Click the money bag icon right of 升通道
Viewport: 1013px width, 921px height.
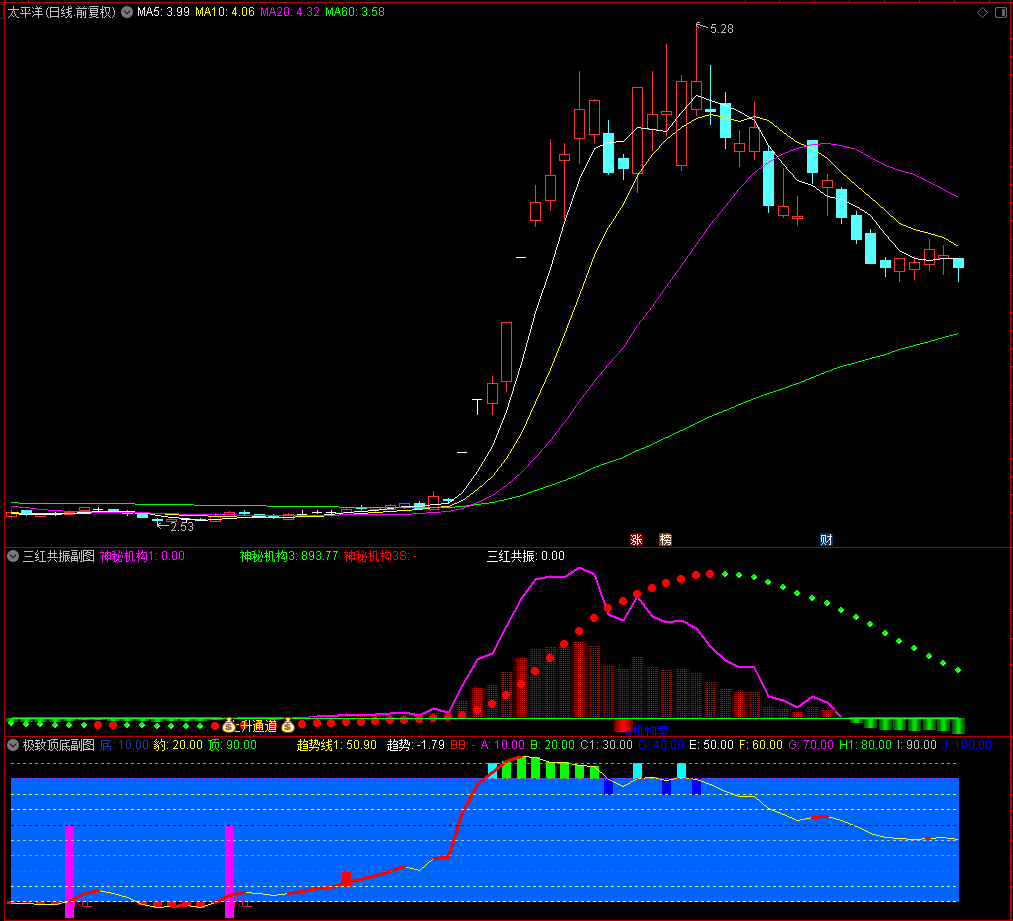(x=288, y=725)
